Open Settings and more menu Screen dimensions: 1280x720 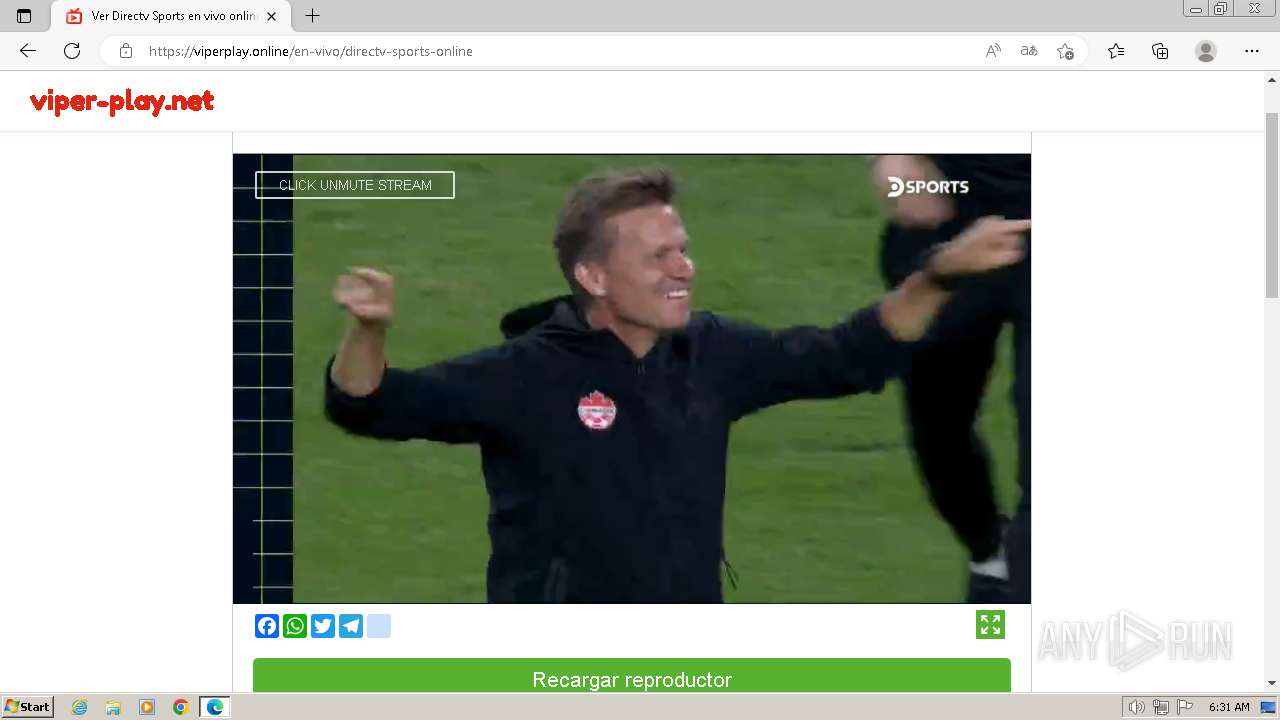click(1252, 51)
